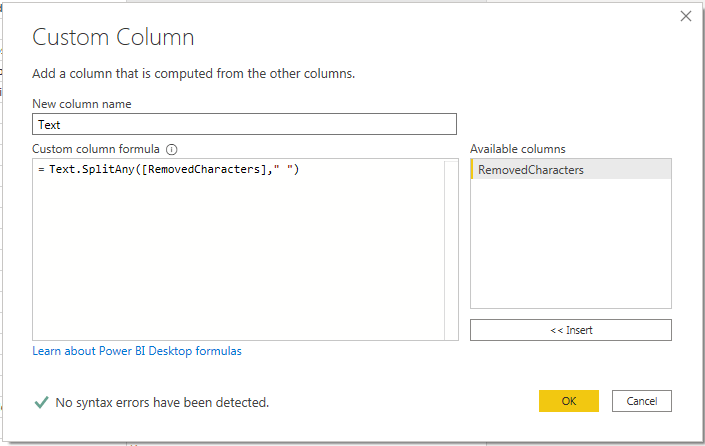
Task: Close the Custom Column dialog
Action: point(685,16)
